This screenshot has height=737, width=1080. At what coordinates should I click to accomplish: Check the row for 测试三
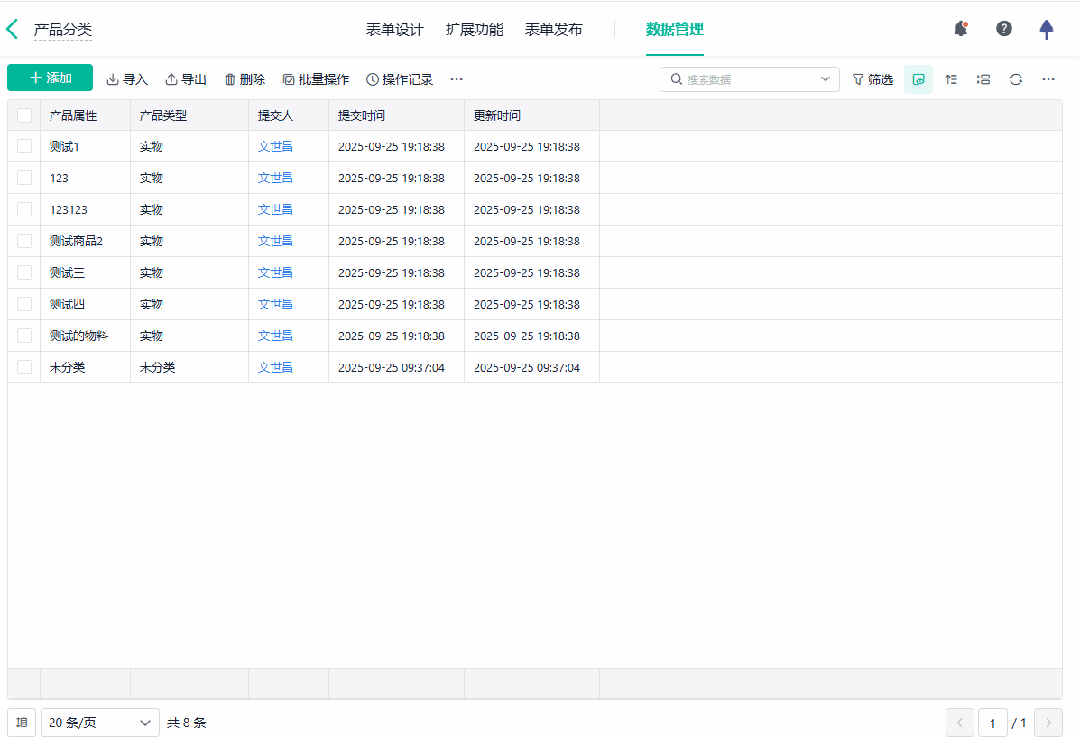(x=24, y=273)
